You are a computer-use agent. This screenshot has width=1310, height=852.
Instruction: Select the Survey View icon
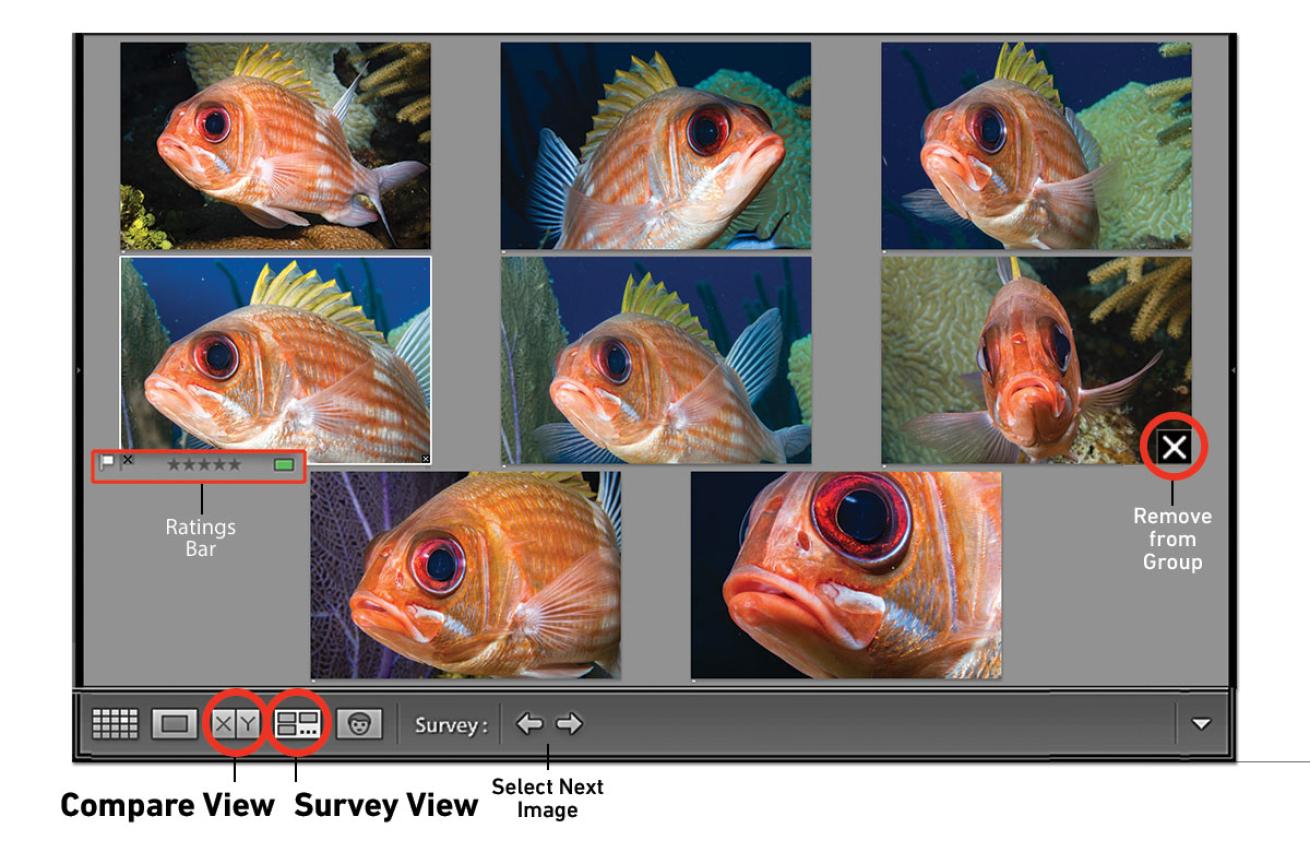tap(297, 723)
